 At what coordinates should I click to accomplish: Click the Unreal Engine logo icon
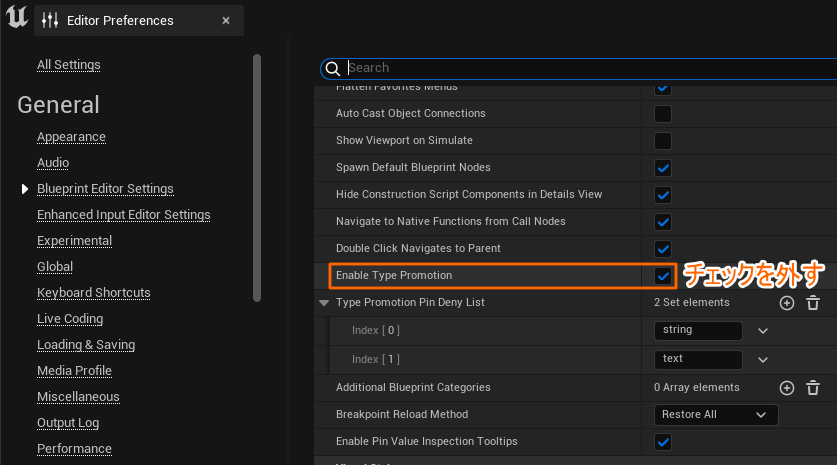click(x=17, y=20)
